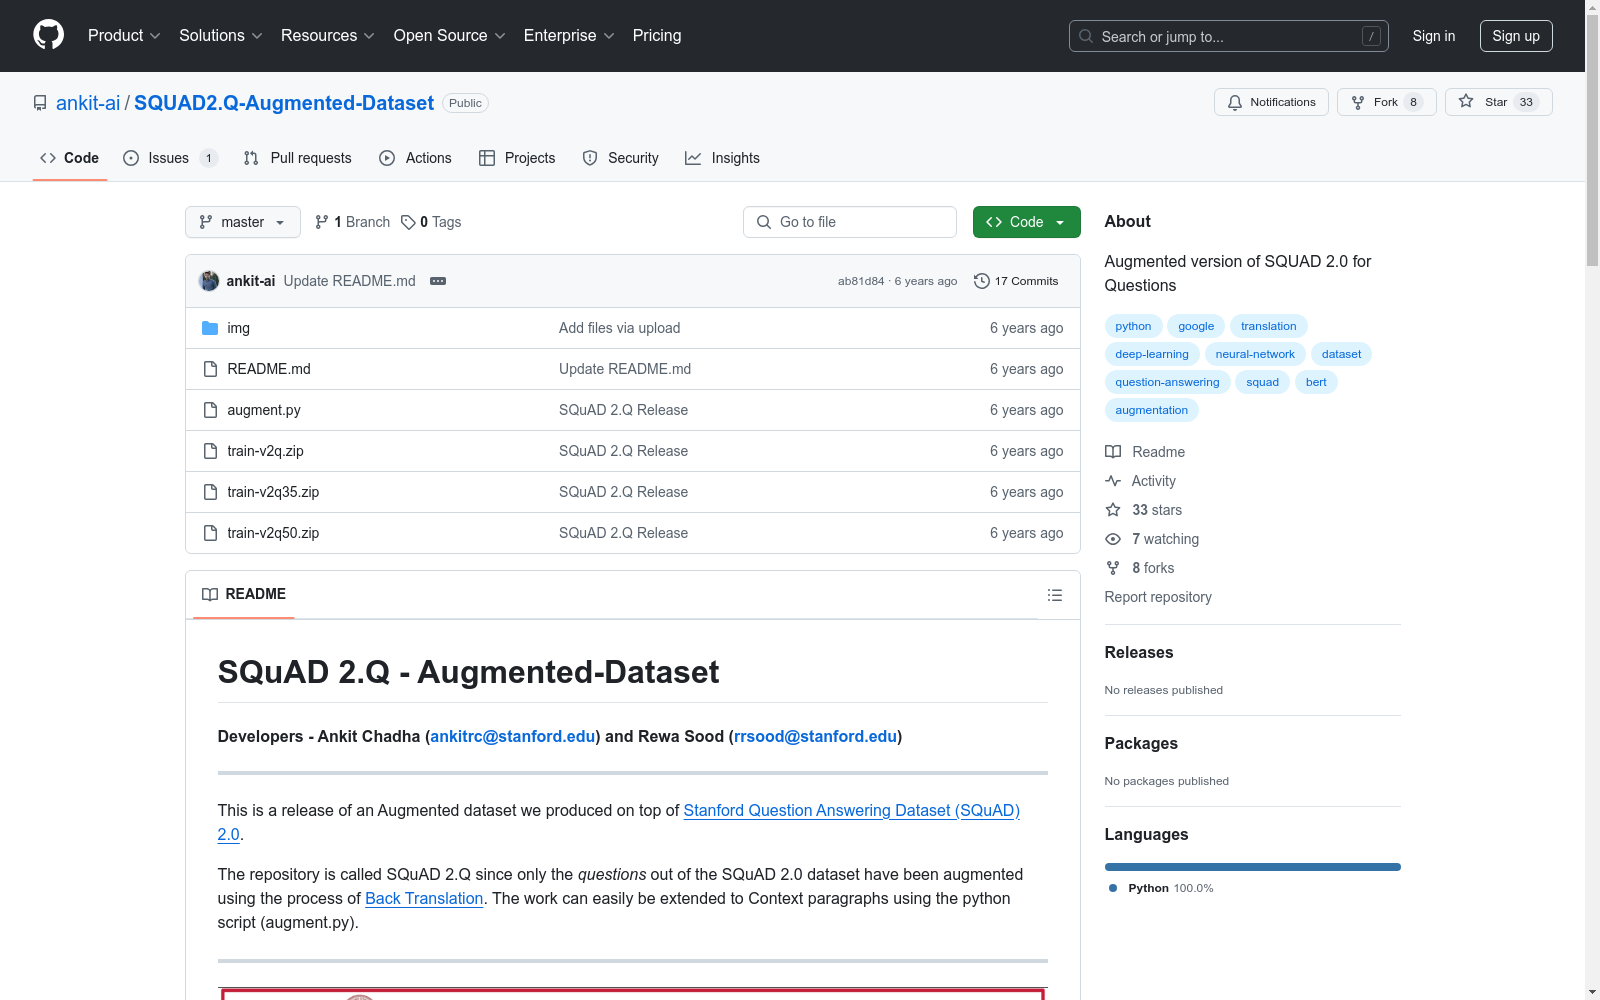
Task: View the 17 Commits history link
Action: coord(1016,281)
